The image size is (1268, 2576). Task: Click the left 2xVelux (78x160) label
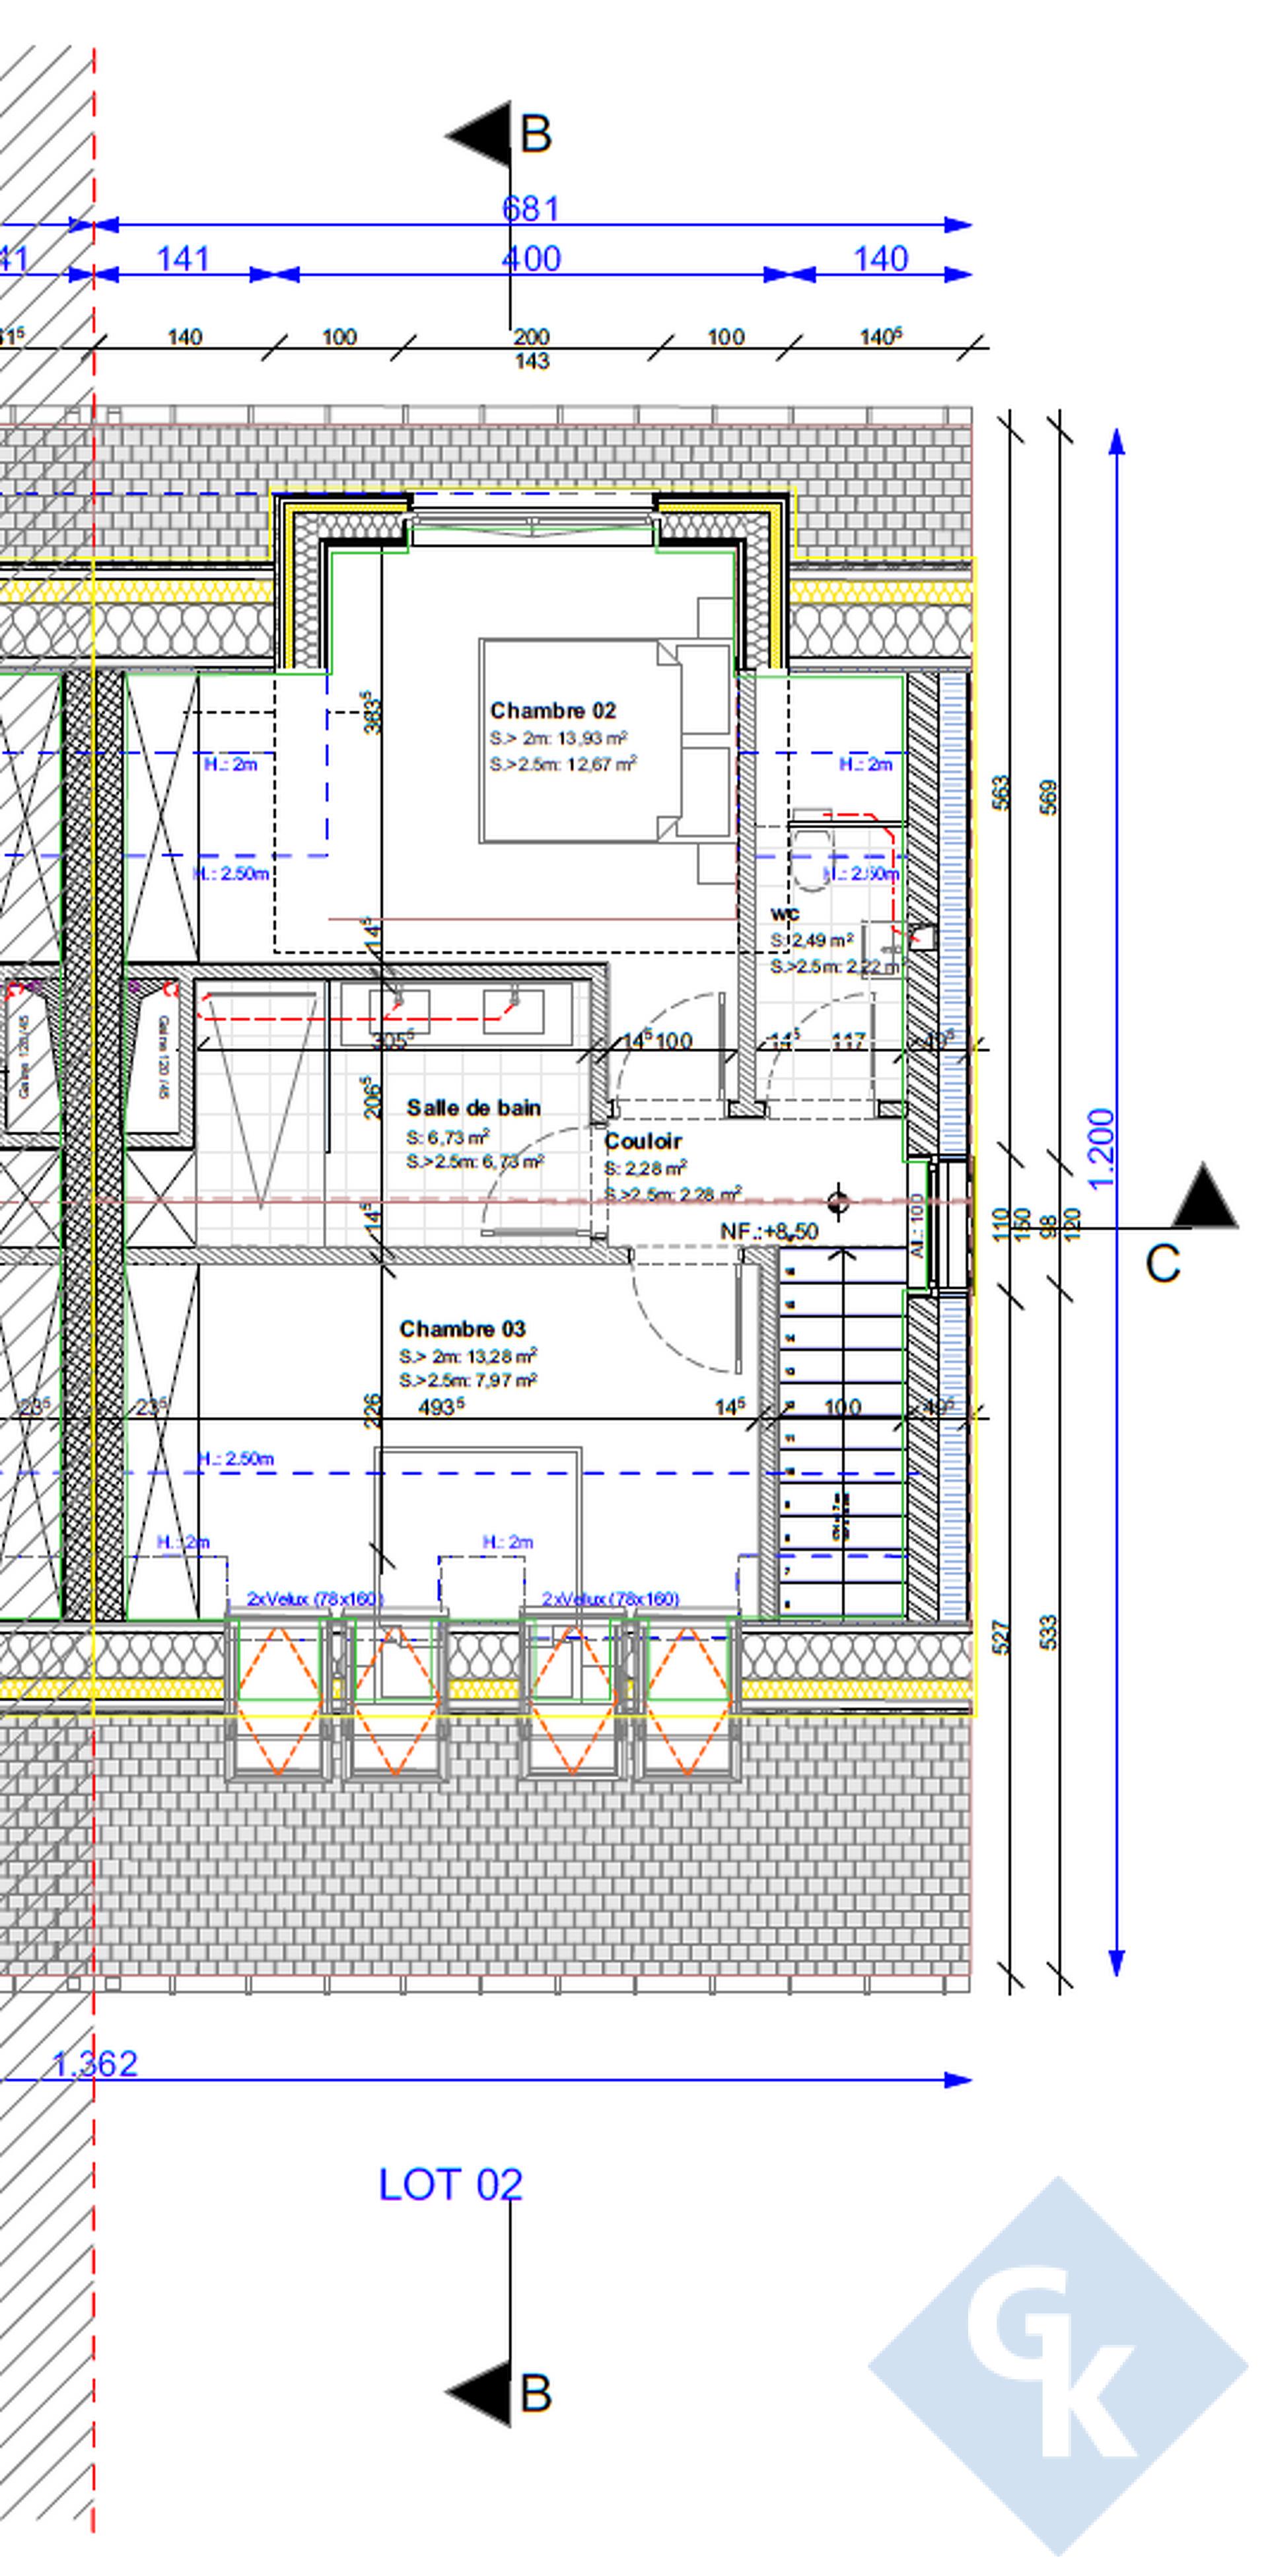coord(315,1599)
